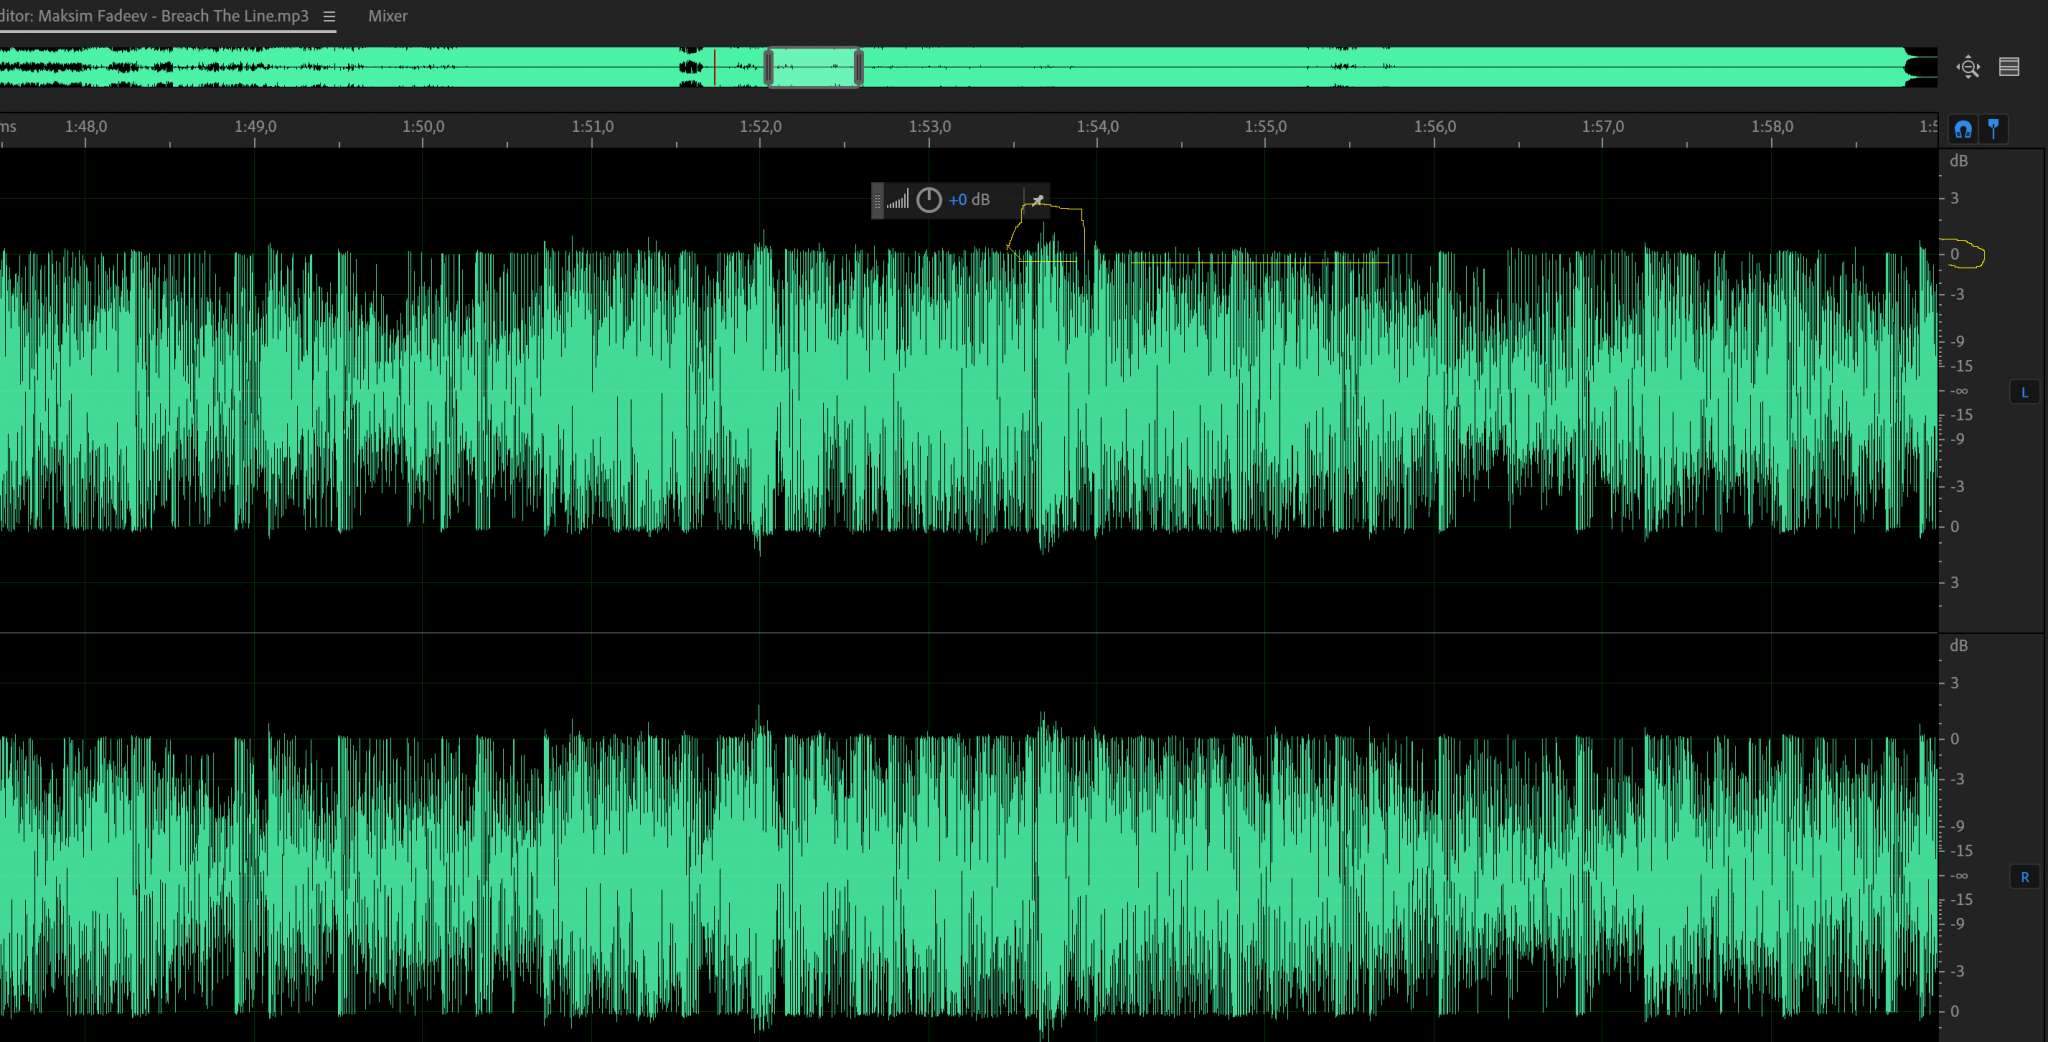Toggle the right channel R button
Viewport: 2048px width, 1042px height.
(2025, 877)
